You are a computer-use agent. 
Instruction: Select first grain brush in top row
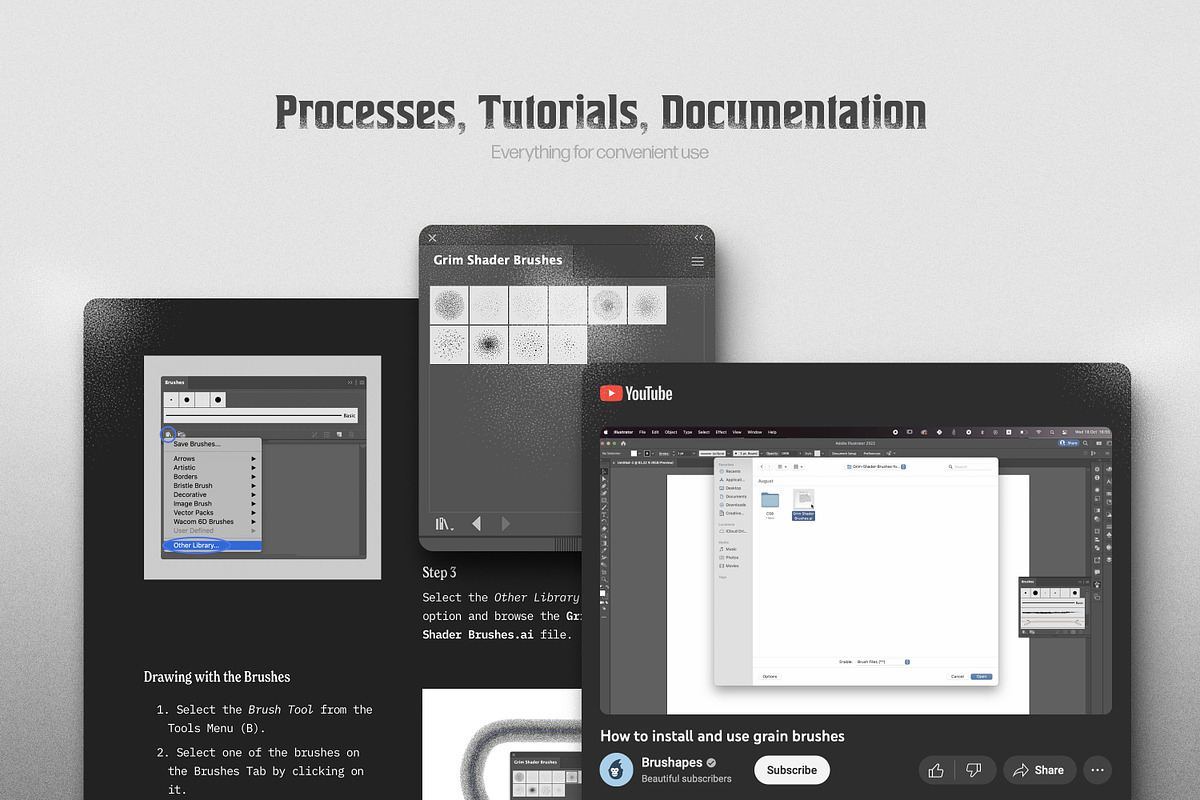click(x=449, y=305)
